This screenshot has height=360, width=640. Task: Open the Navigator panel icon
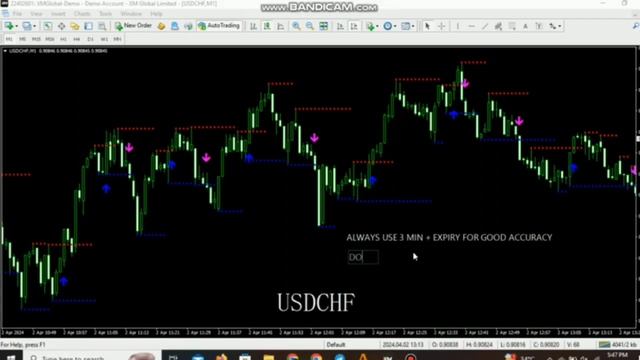point(75,26)
